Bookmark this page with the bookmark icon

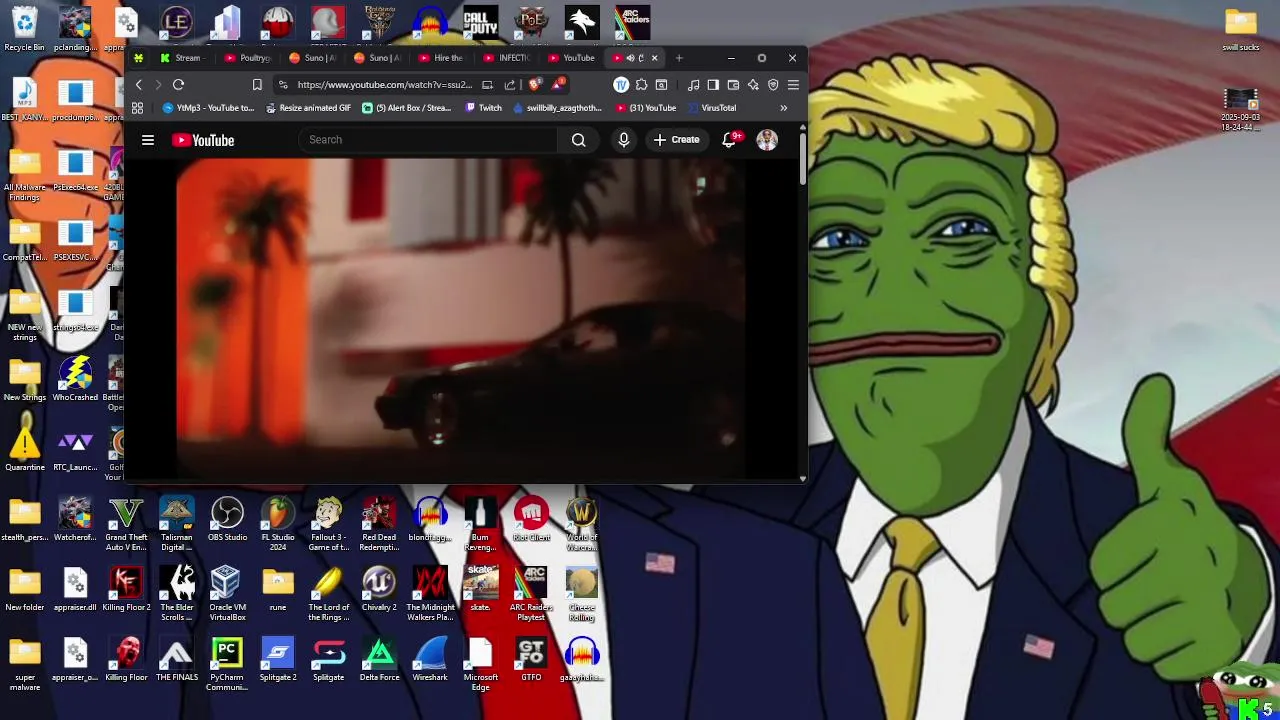coord(257,85)
